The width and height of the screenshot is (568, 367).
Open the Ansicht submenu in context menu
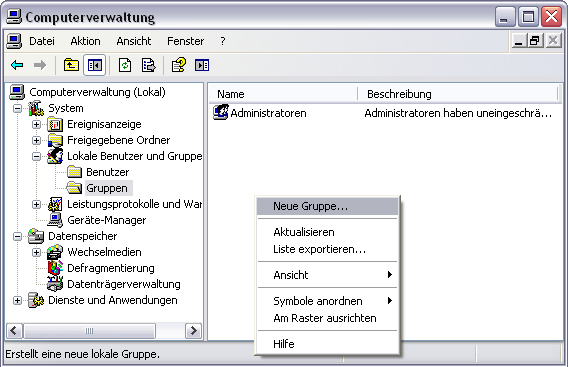click(327, 275)
